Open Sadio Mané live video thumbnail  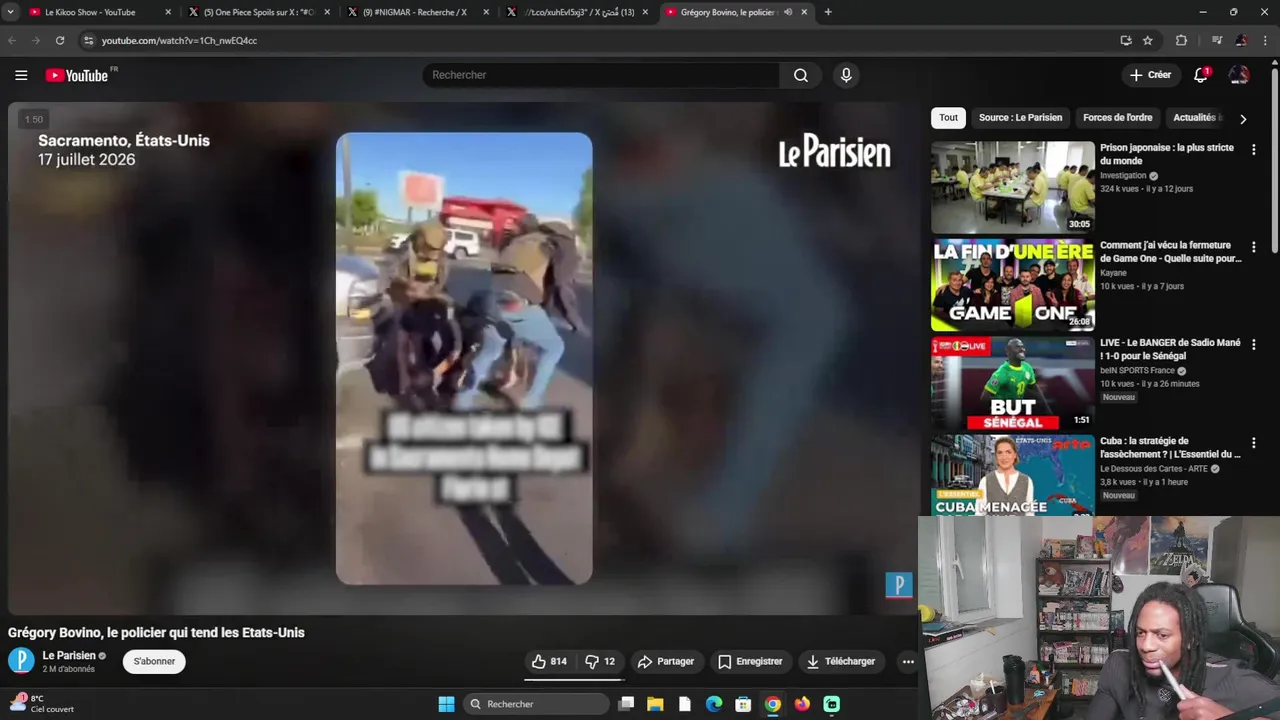(x=1012, y=382)
